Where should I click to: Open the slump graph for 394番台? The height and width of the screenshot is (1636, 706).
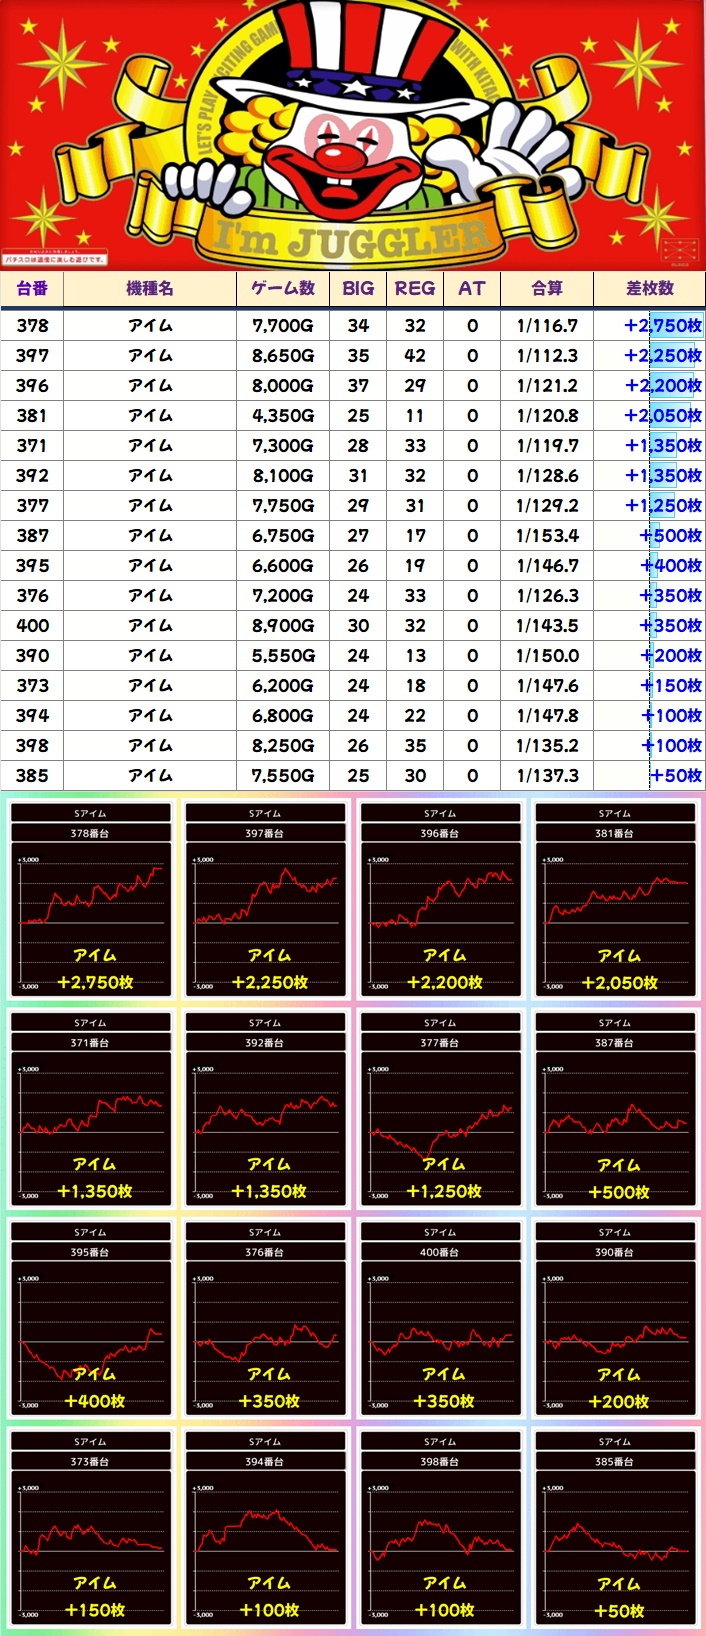click(266, 1528)
